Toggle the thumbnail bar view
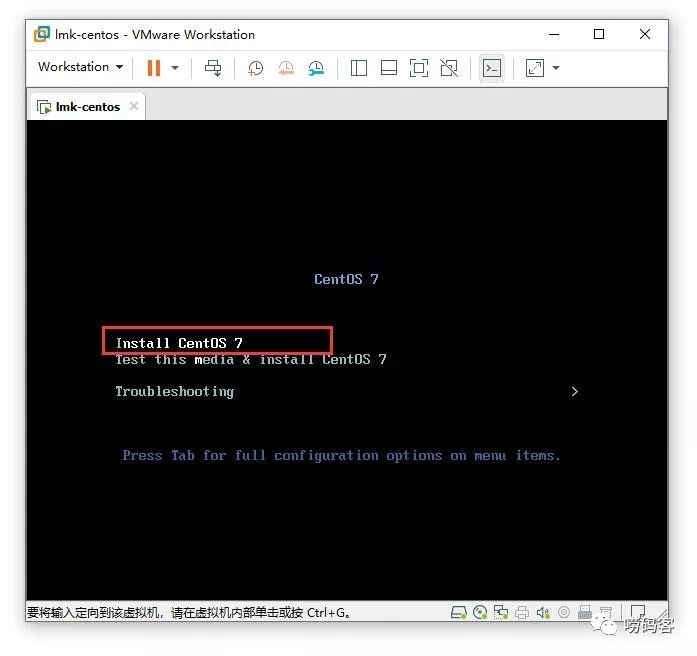This screenshot has width=697, height=656. (389, 68)
